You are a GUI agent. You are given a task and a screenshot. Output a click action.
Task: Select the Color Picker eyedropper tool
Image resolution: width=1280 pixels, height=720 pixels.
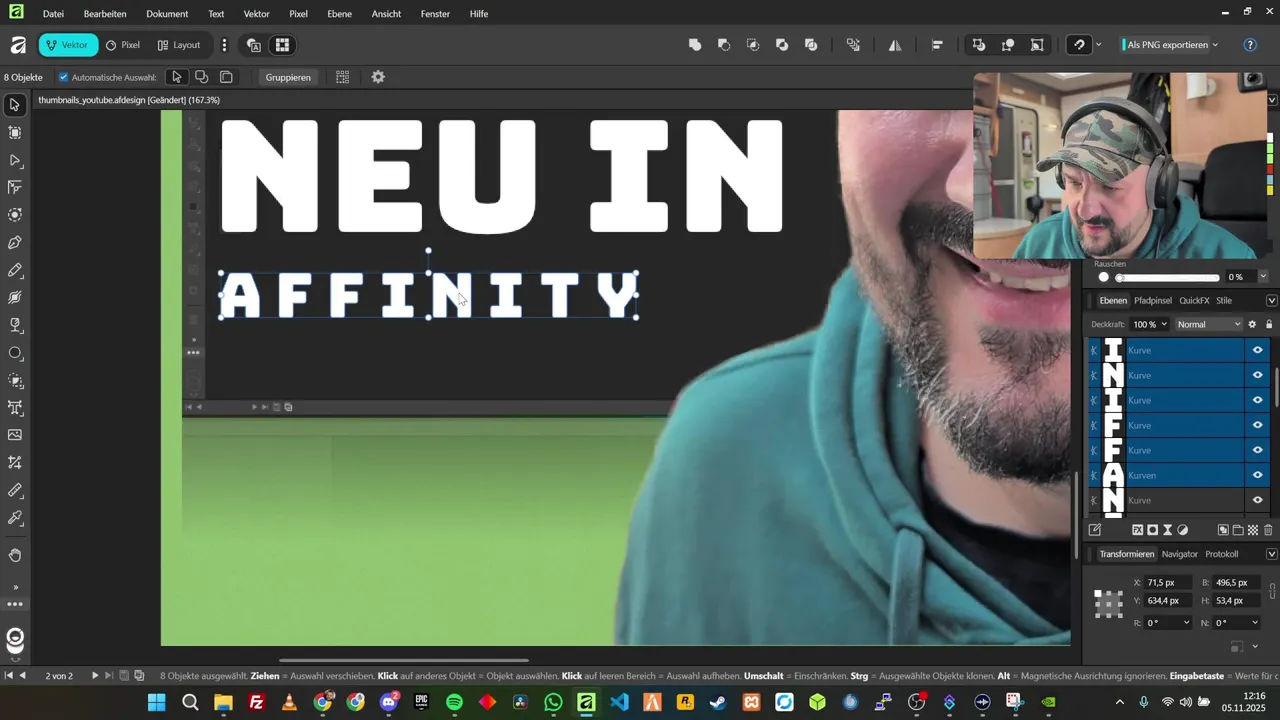pos(15,518)
